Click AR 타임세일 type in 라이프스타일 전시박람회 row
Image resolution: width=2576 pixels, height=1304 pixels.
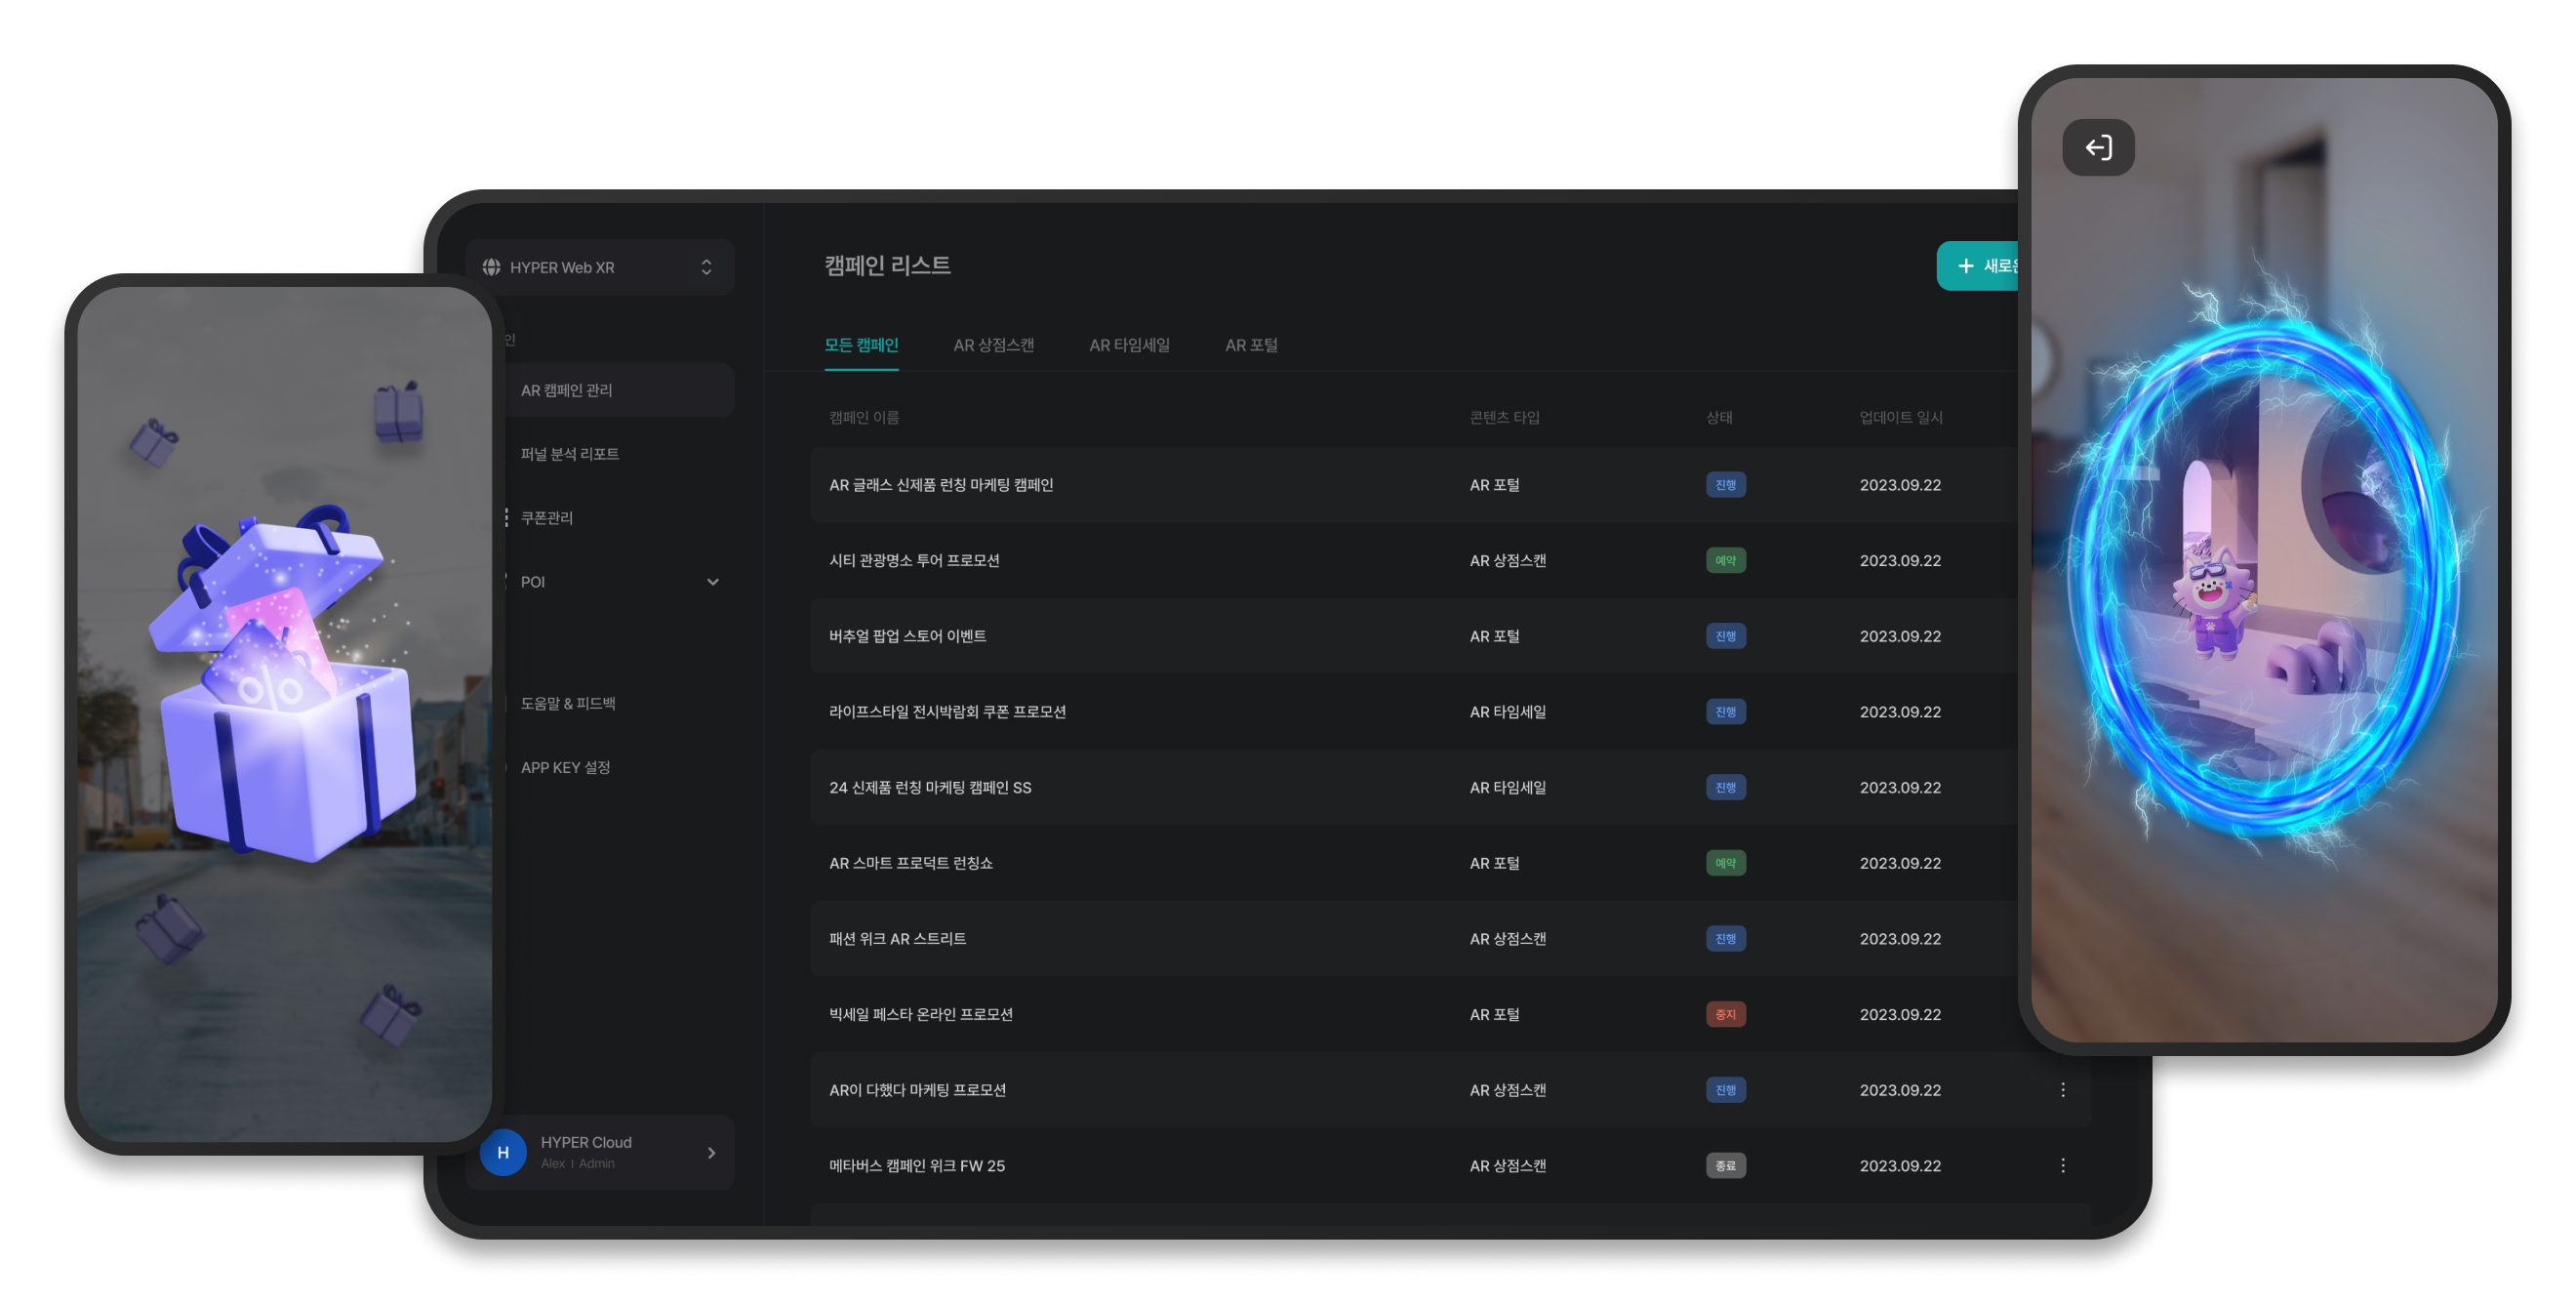click(x=1507, y=712)
